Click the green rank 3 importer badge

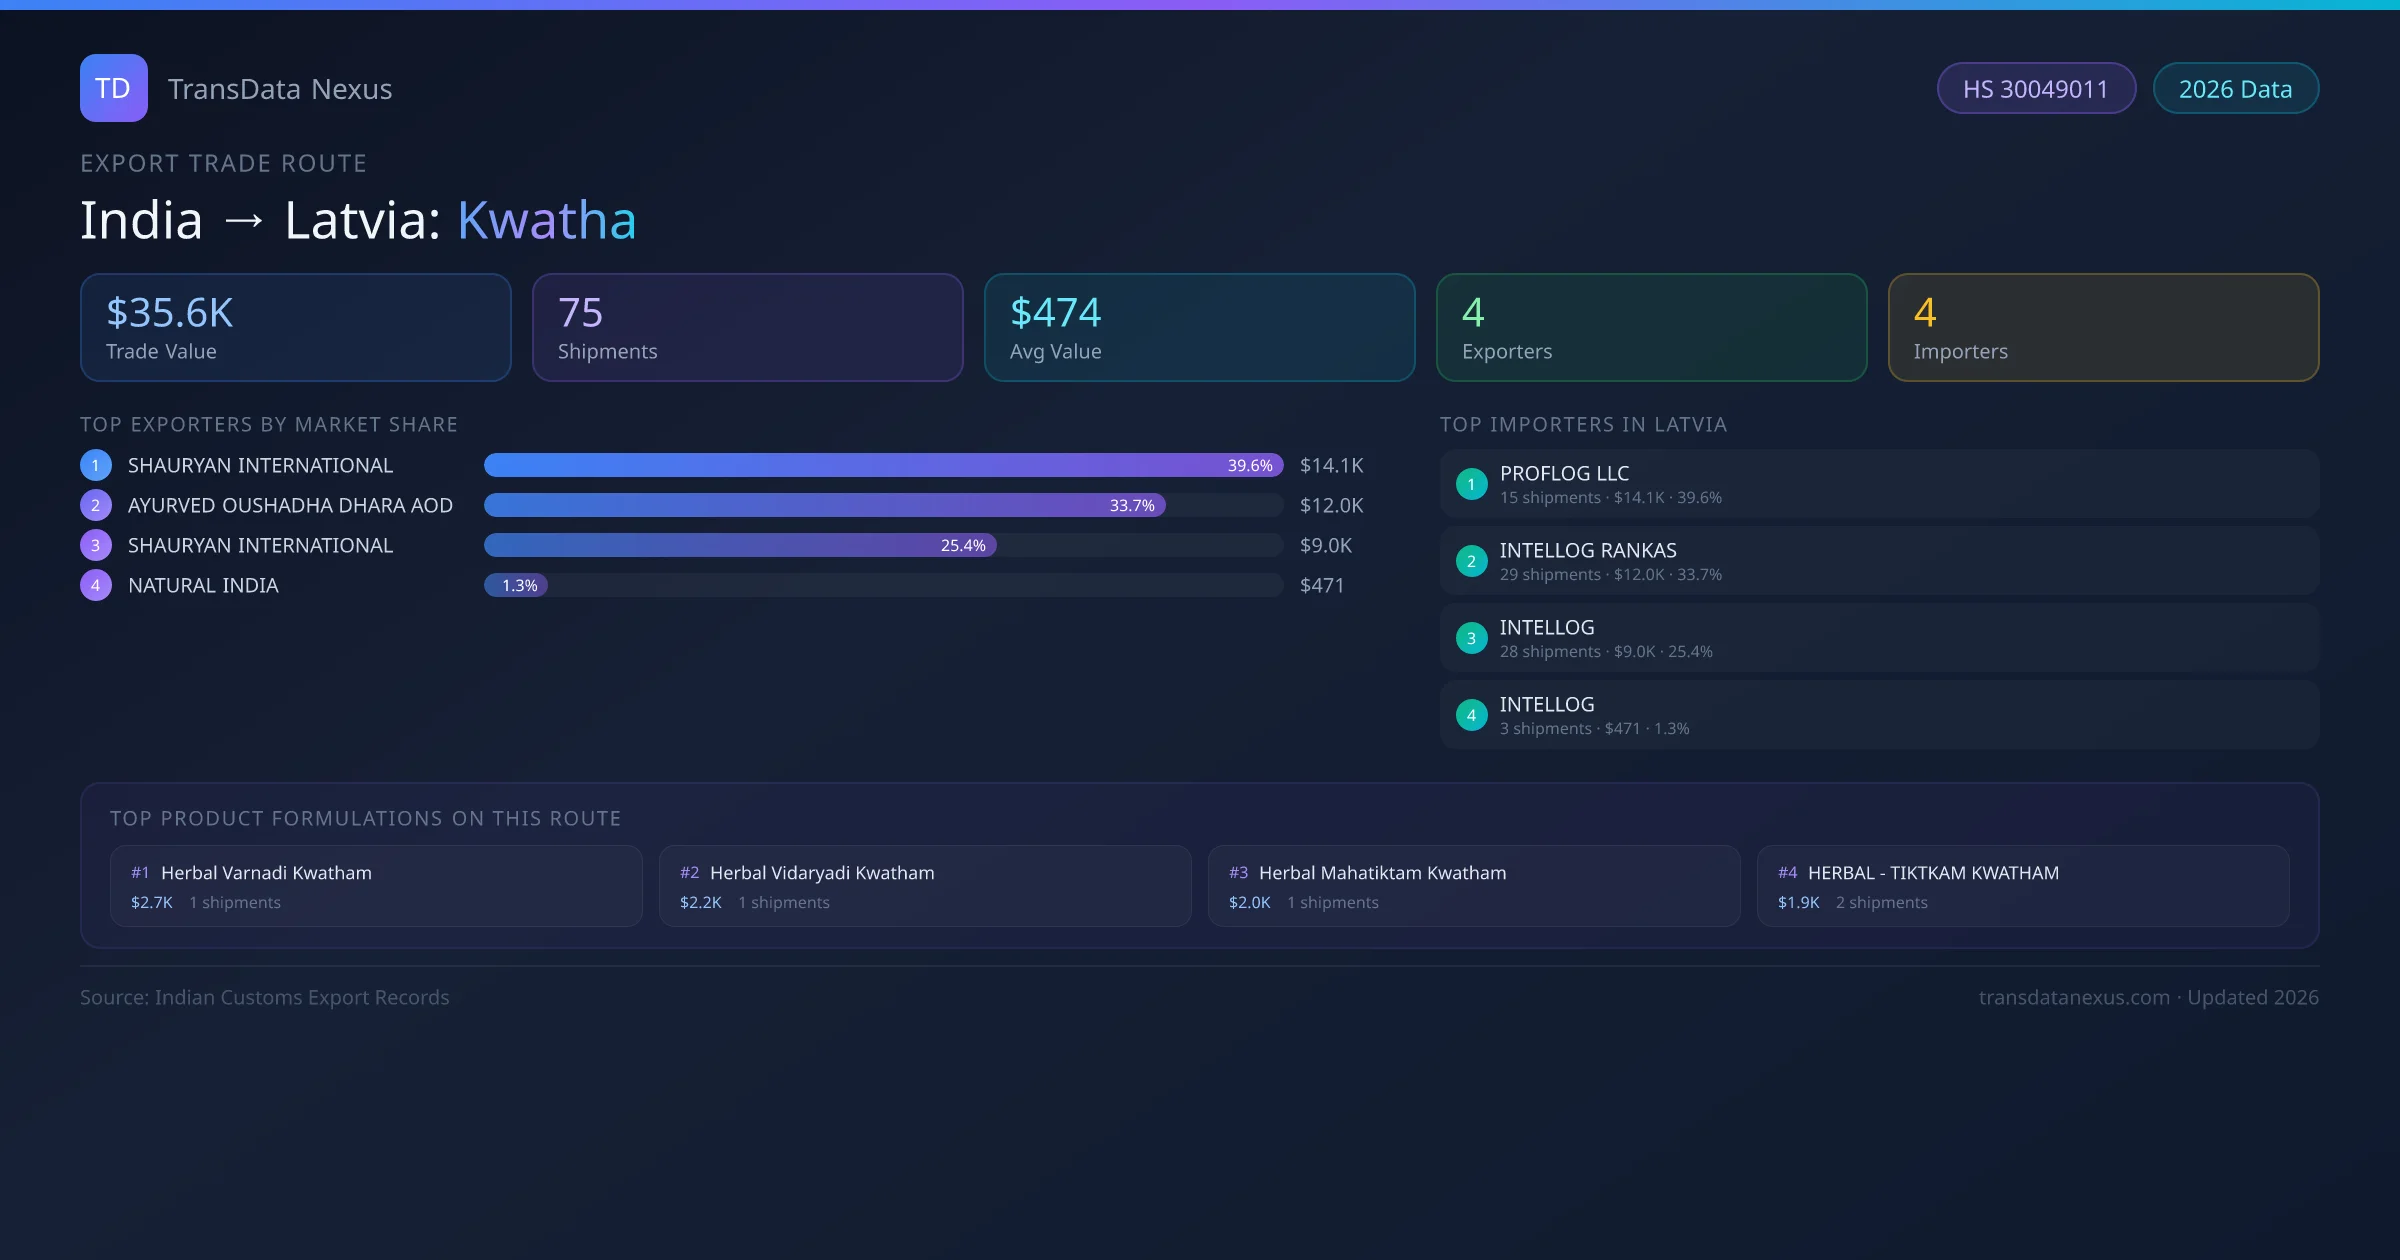[1471, 638]
